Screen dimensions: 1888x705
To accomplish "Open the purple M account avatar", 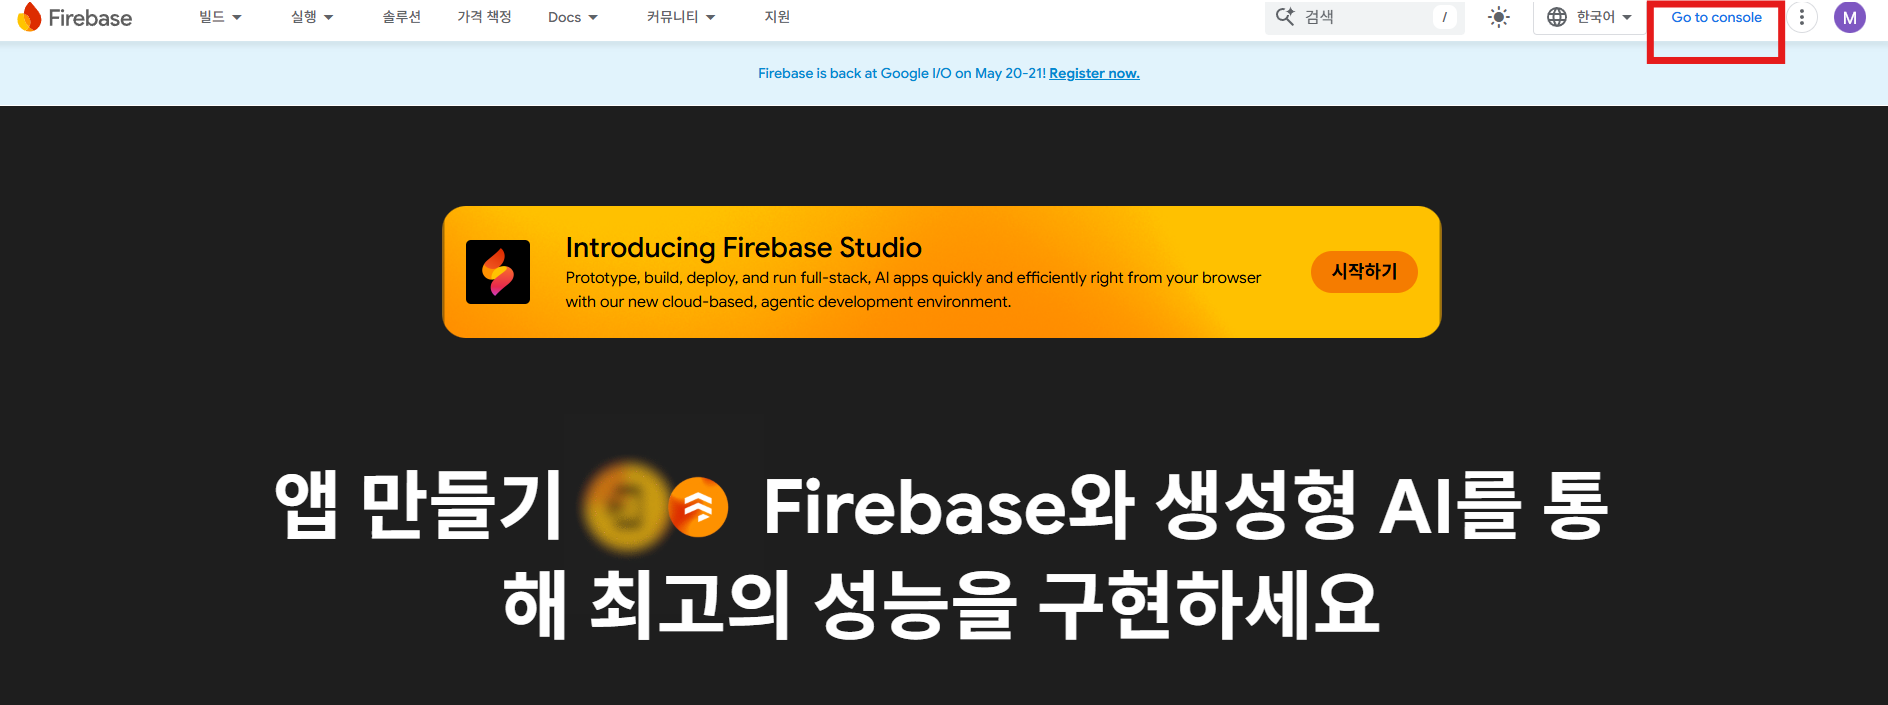I will [x=1850, y=17].
